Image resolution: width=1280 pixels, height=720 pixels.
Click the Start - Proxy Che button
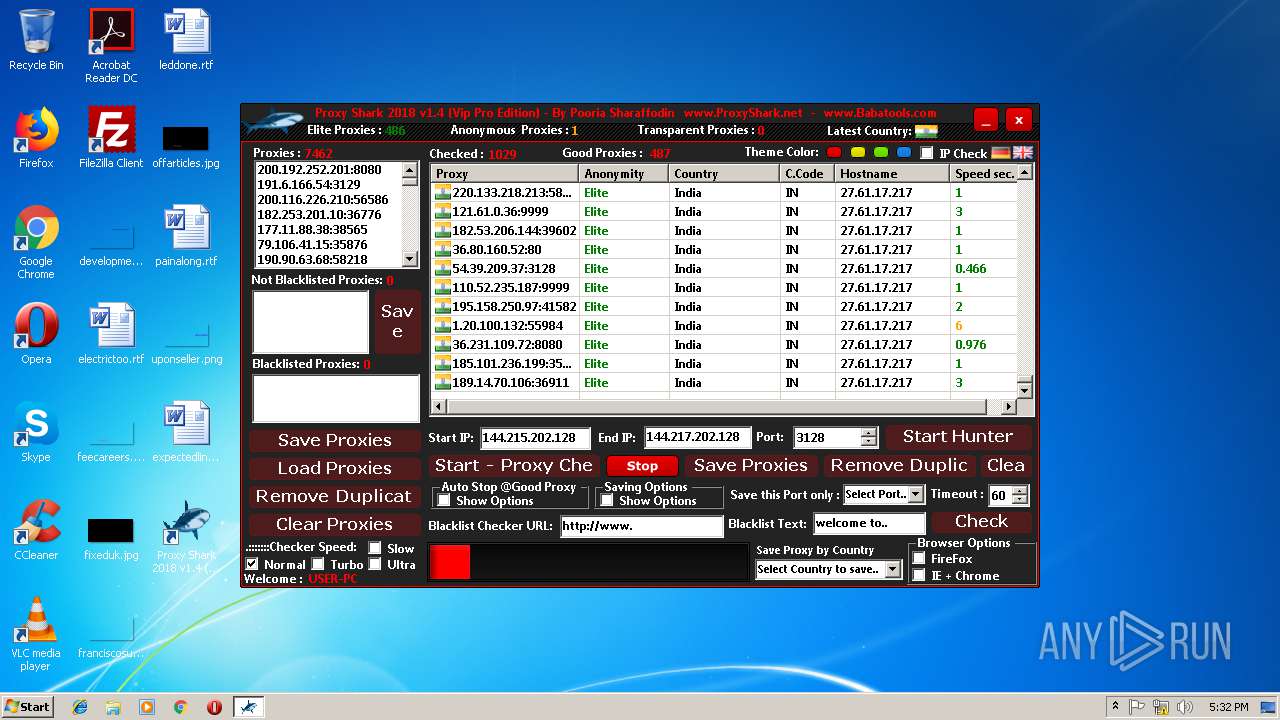pos(513,465)
